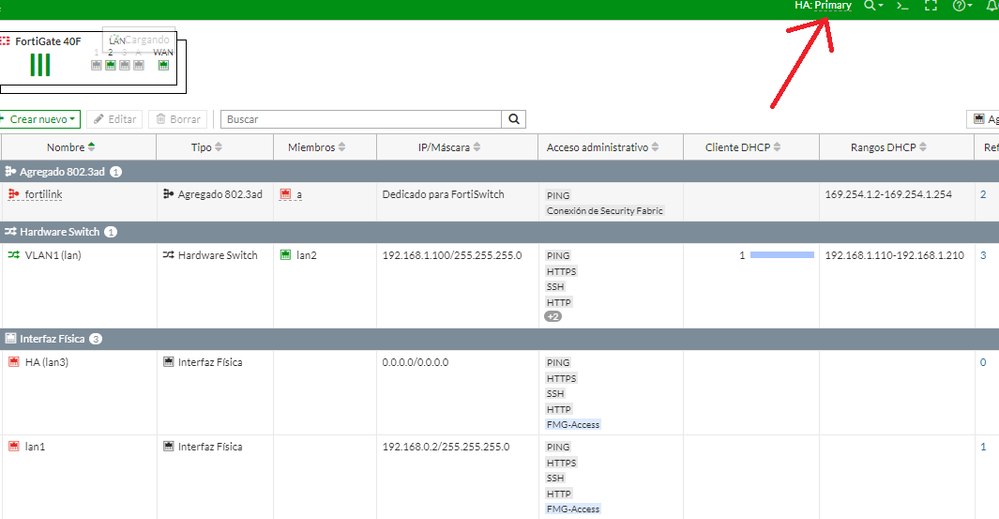Sort by Miembros column

point(317,147)
